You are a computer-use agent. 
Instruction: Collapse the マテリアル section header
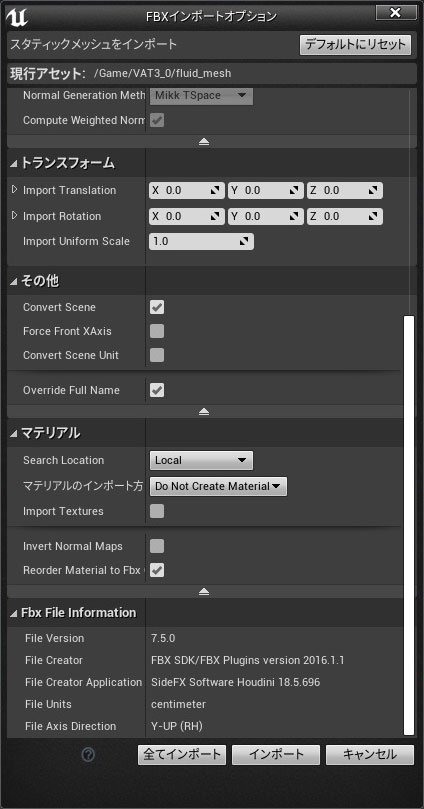point(45,433)
